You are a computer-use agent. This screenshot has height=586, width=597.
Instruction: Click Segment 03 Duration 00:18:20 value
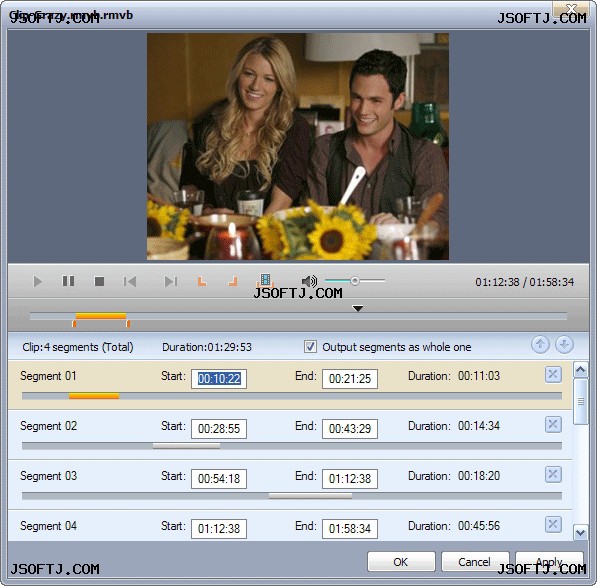[479, 476]
